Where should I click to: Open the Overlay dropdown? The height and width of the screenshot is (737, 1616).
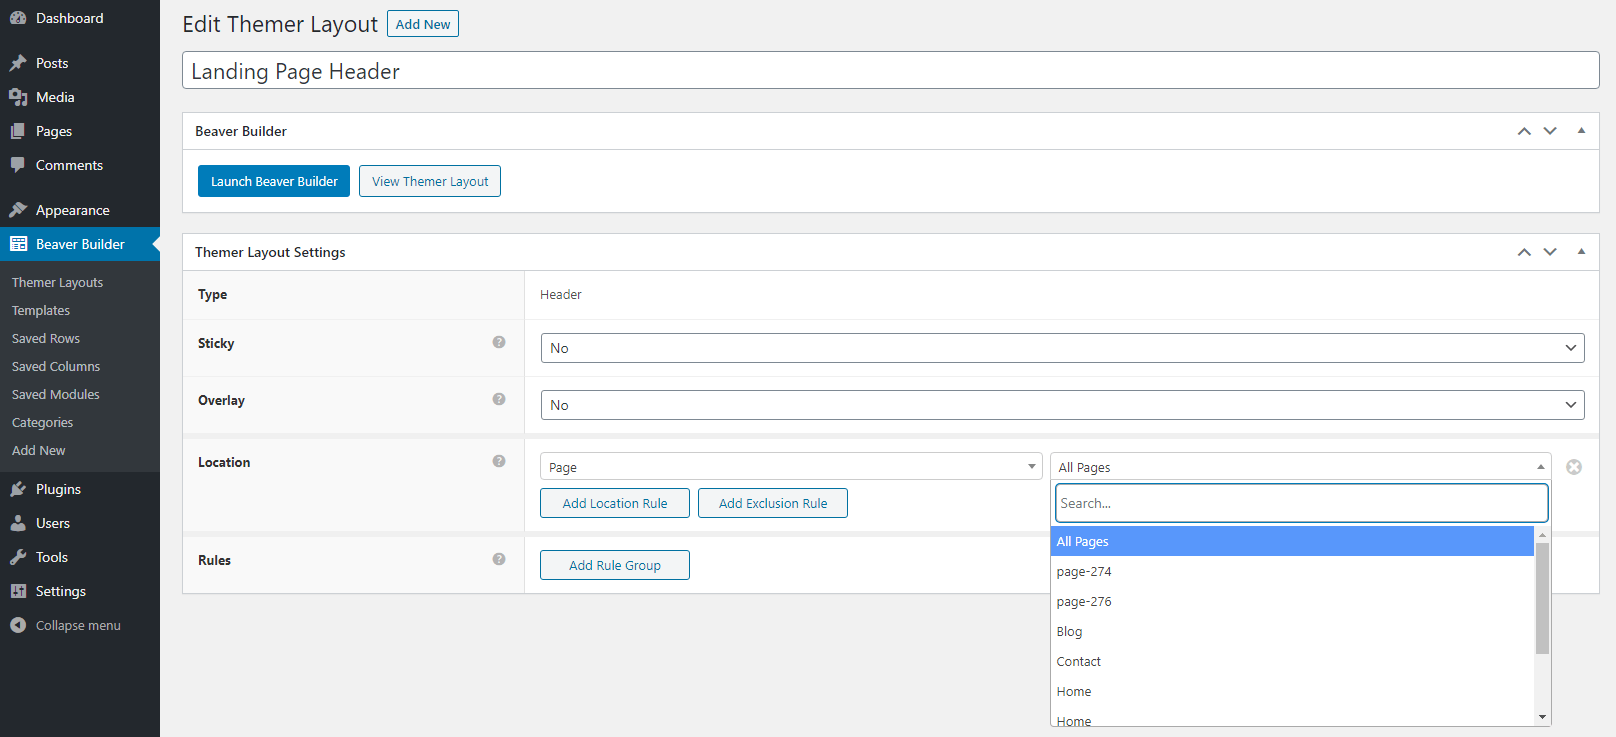pyautogui.click(x=1062, y=405)
